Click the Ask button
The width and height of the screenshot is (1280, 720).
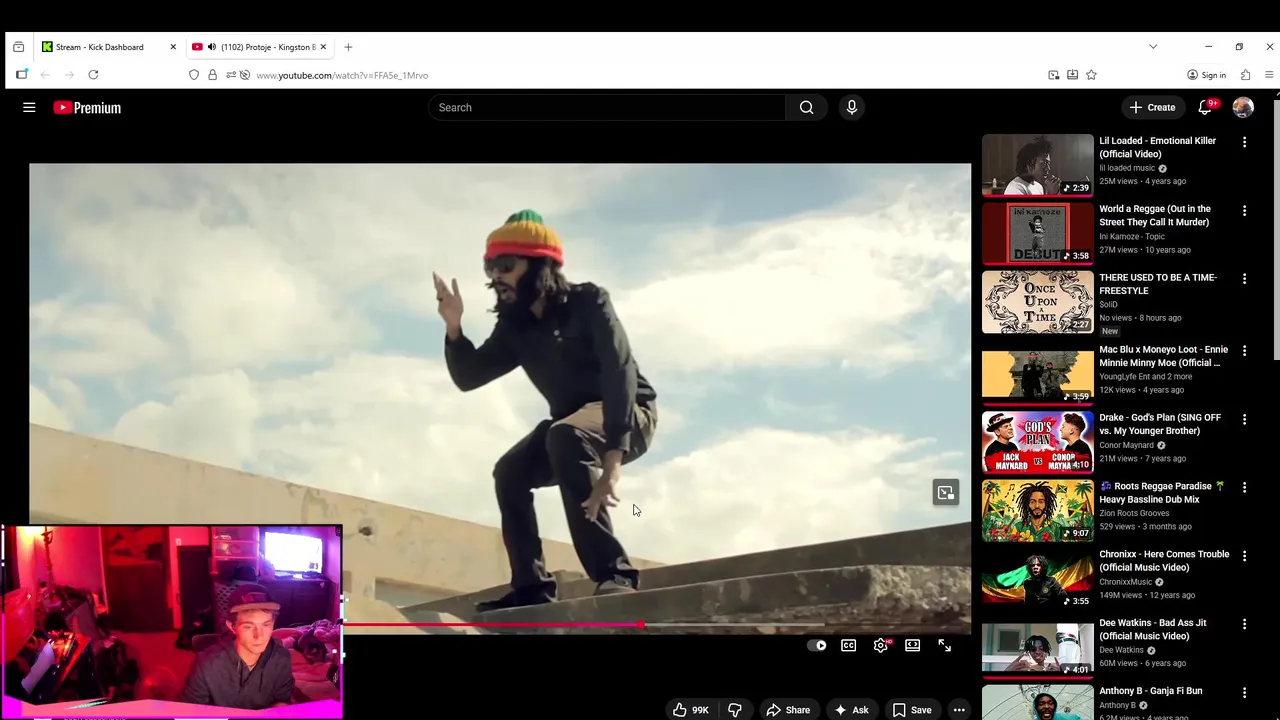click(852, 710)
